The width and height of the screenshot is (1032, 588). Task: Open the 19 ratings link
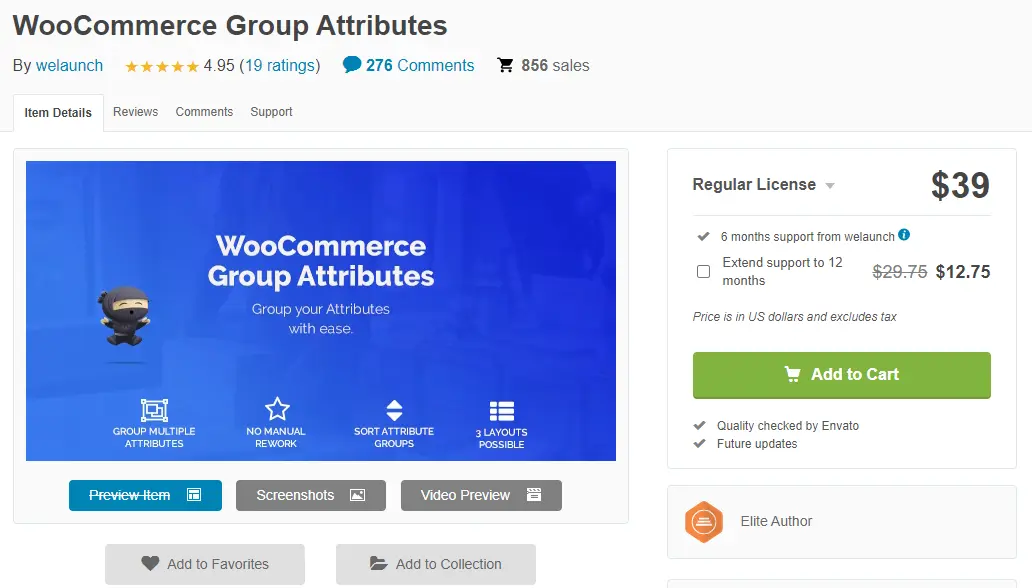(x=280, y=65)
